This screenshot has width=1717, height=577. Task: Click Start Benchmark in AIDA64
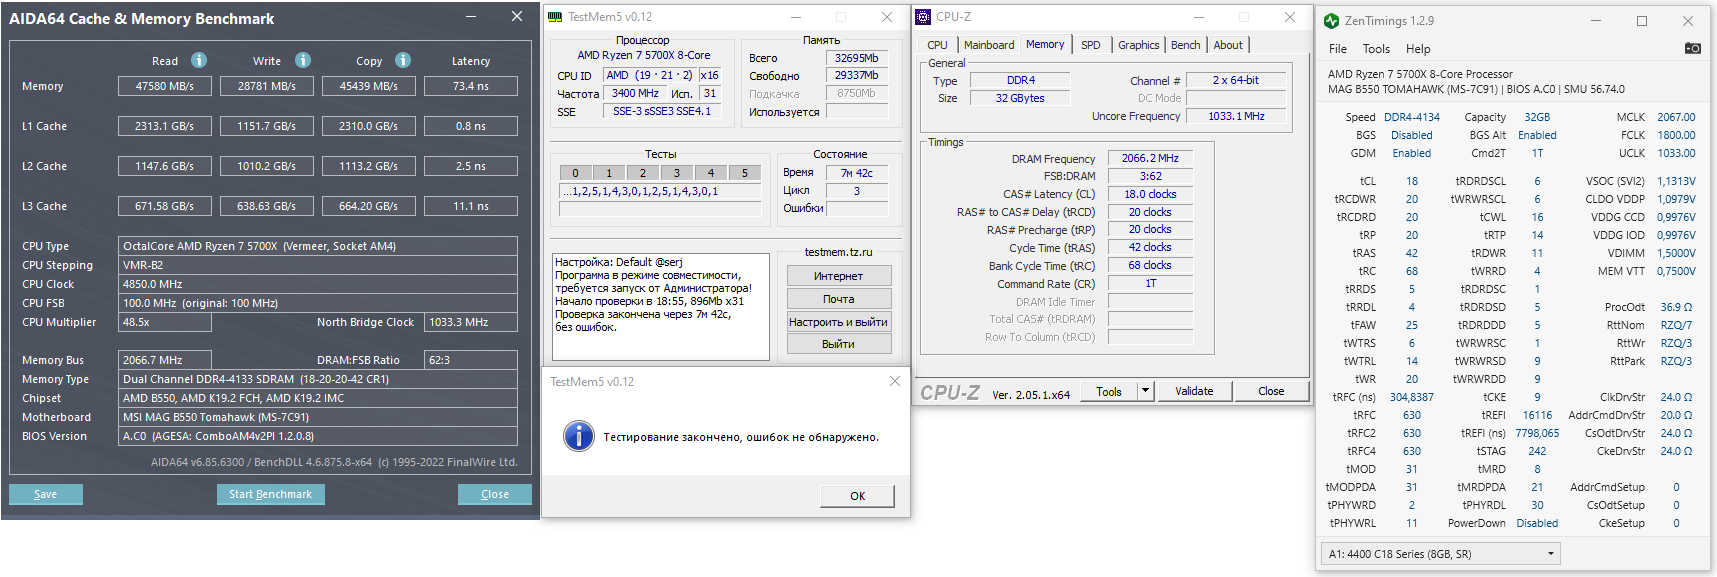pos(270,494)
